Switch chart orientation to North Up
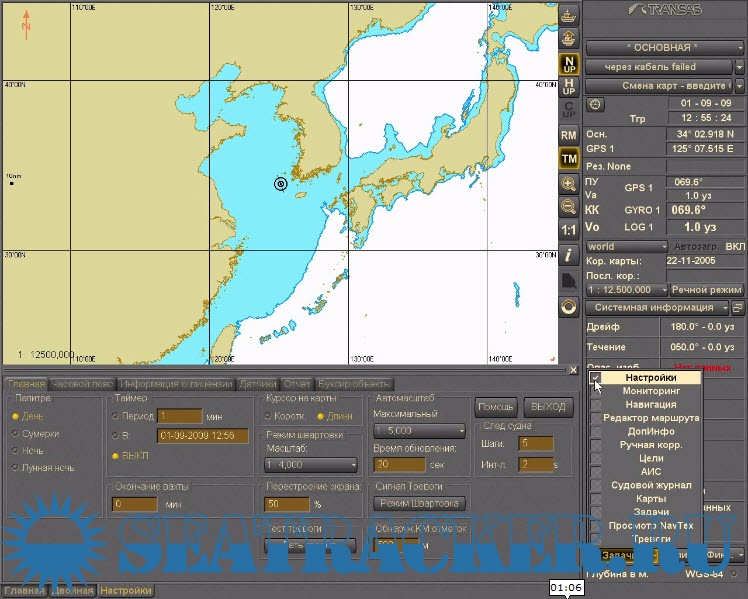Image resolution: width=748 pixels, height=599 pixels. pyautogui.click(x=569, y=63)
